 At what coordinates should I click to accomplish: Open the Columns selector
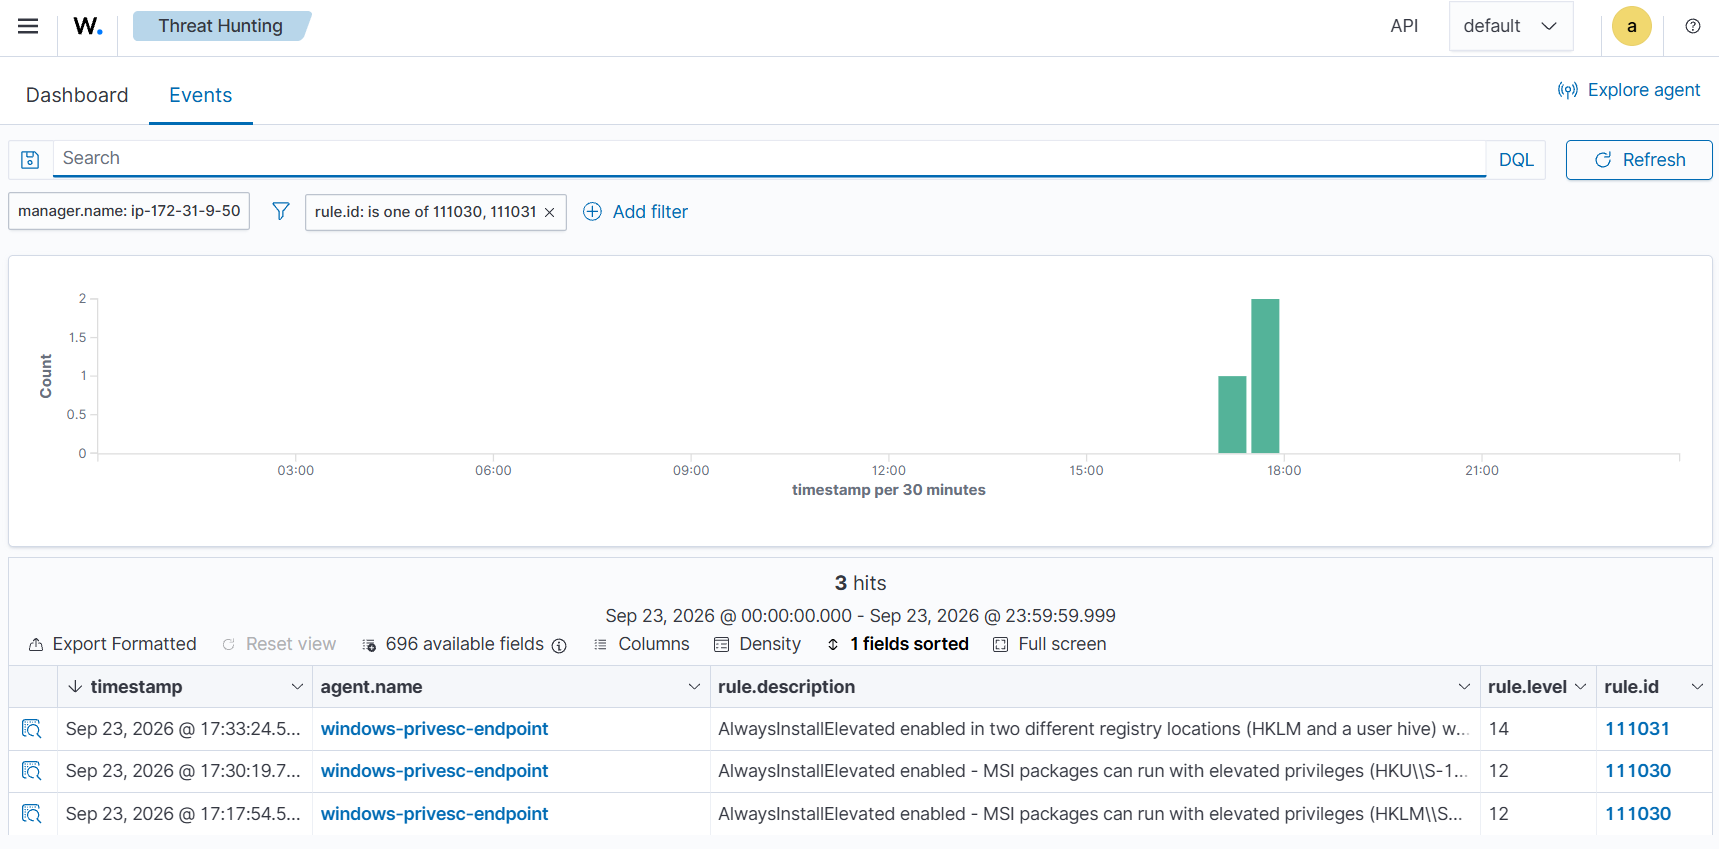click(x=641, y=644)
